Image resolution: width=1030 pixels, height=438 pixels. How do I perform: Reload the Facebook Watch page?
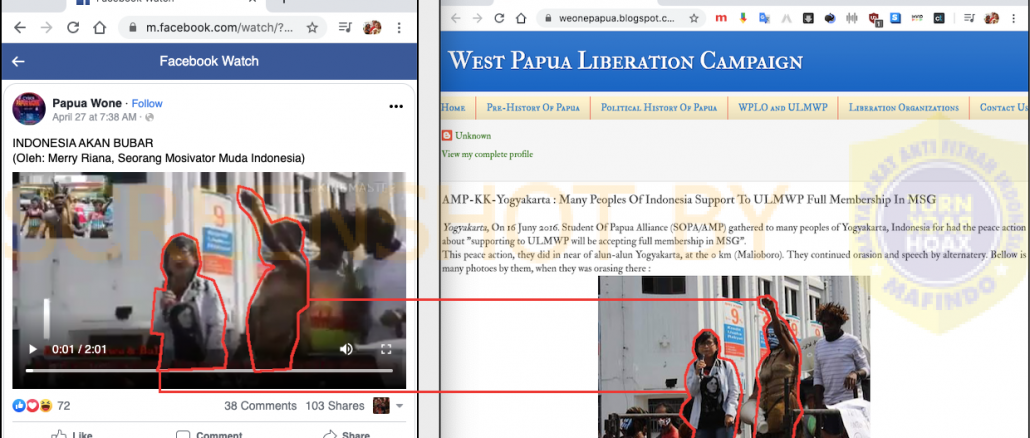click(73, 28)
